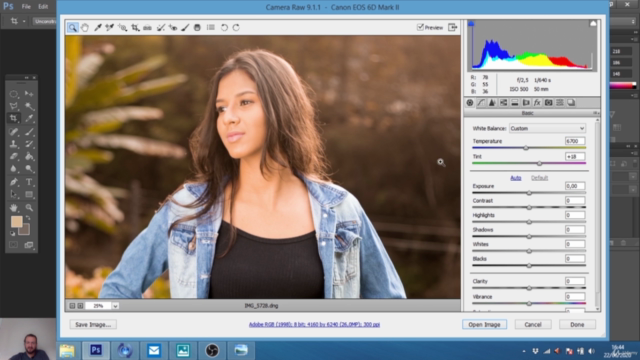This screenshot has height=360, width=640.
Task: Switch to the Camera Calibration panel tab
Action: click(x=549, y=103)
